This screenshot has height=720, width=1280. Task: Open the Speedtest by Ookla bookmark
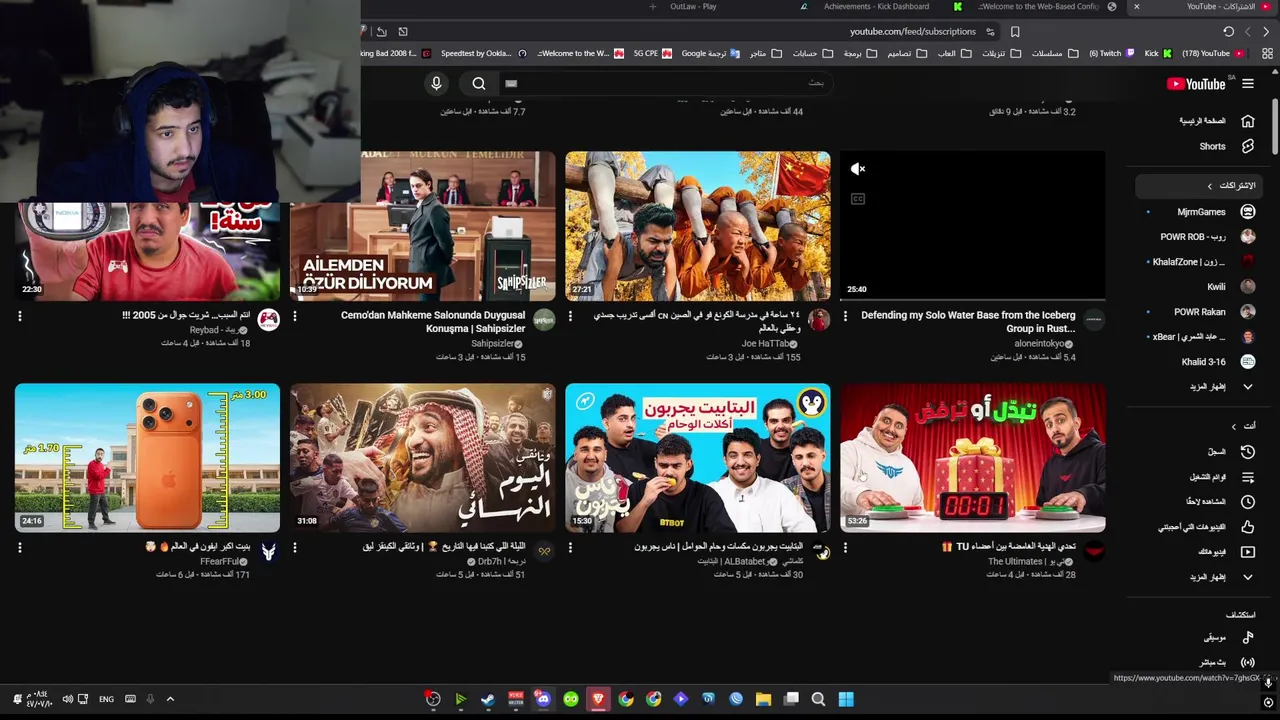[483, 54]
